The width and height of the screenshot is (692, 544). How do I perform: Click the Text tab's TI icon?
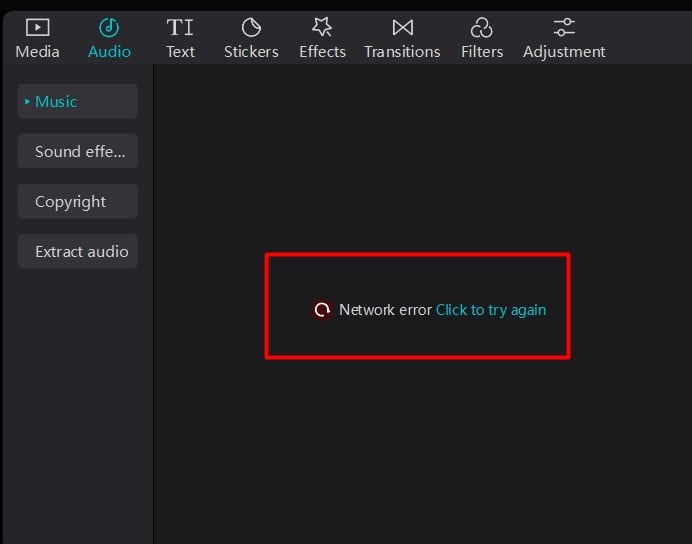tap(180, 27)
